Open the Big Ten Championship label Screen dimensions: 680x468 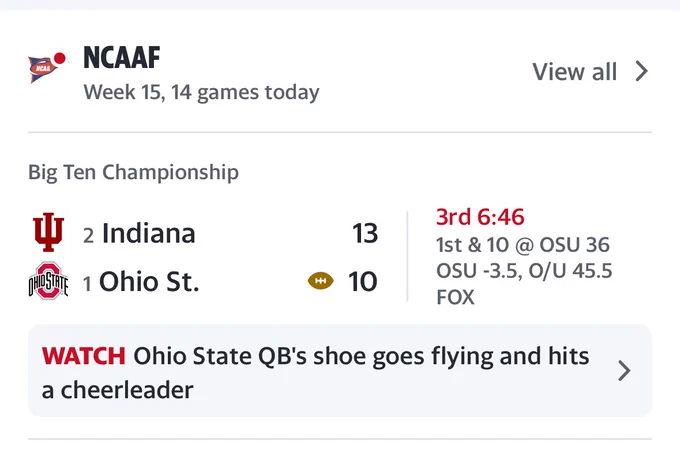point(134,173)
